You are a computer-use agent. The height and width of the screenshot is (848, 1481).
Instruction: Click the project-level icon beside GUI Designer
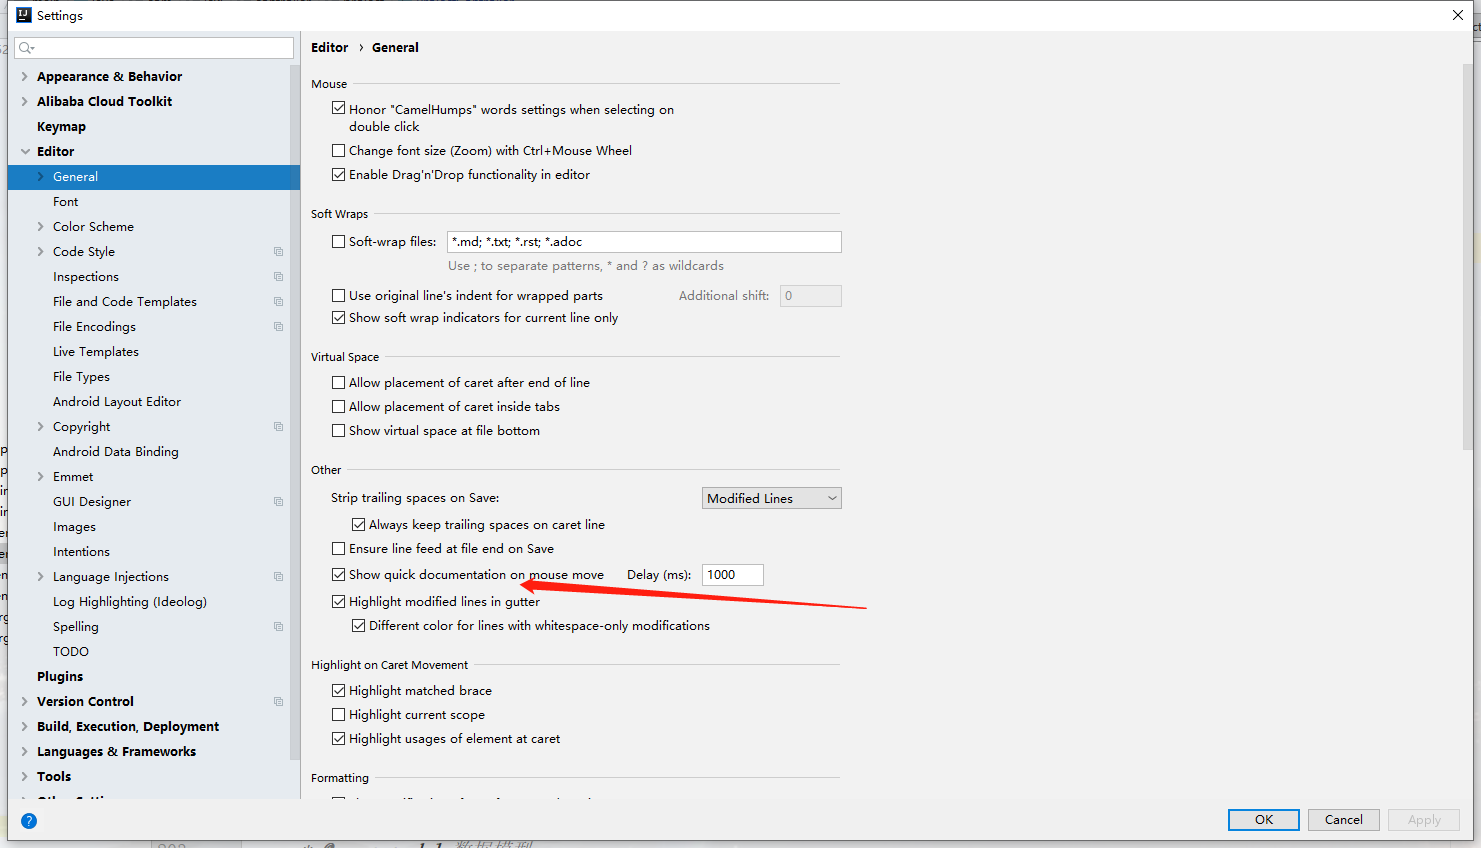pos(278,502)
